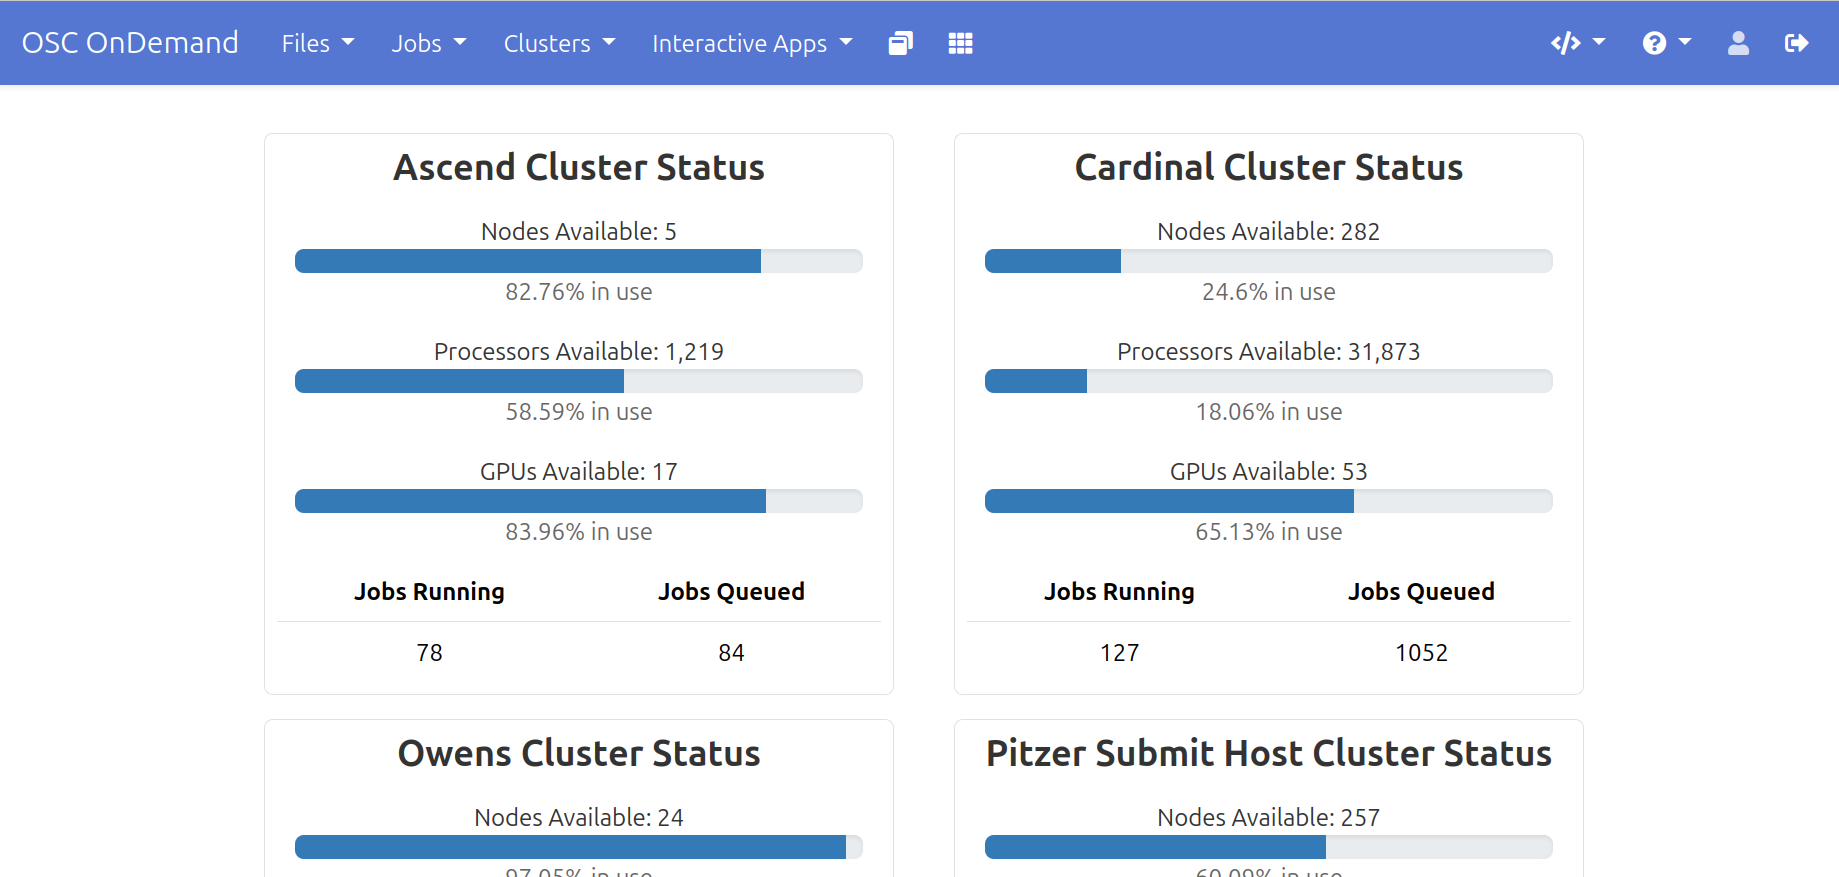1839x877 pixels.
Task: Open the Develop code icon menu
Action: click(1577, 43)
